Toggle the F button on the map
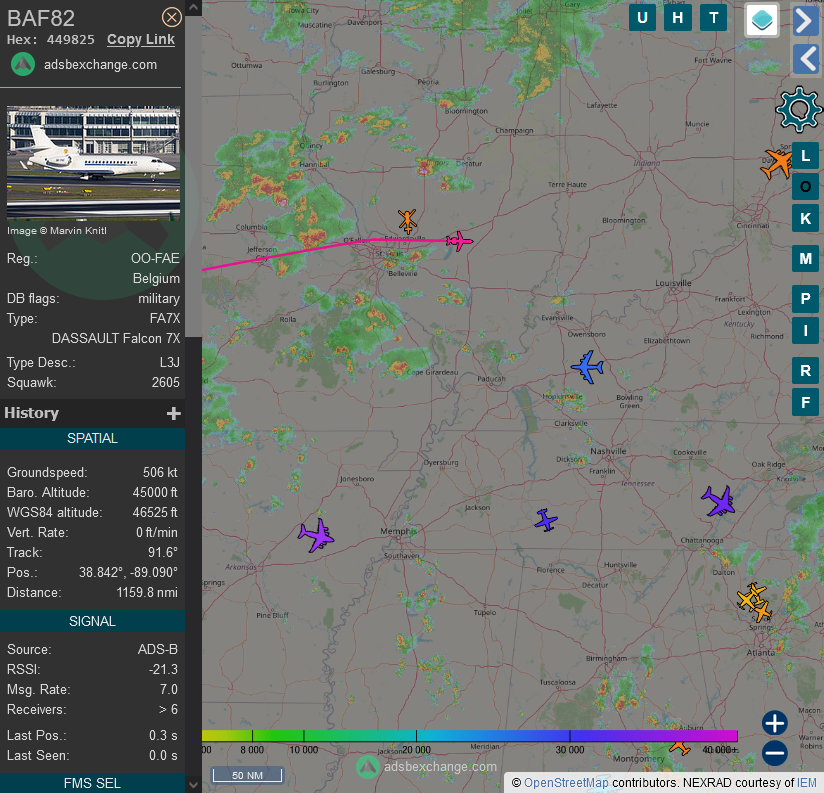Image resolution: width=824 pixels, height=793 pixels. [x=805, y=403]
